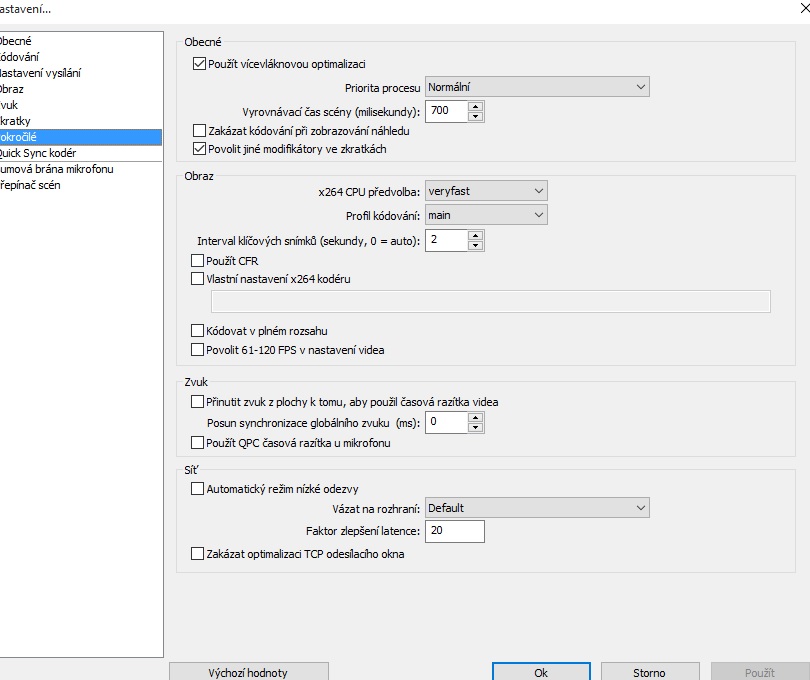Increase the Vyrovnávací čas scény value
The image size is (810, 680).
476,106
